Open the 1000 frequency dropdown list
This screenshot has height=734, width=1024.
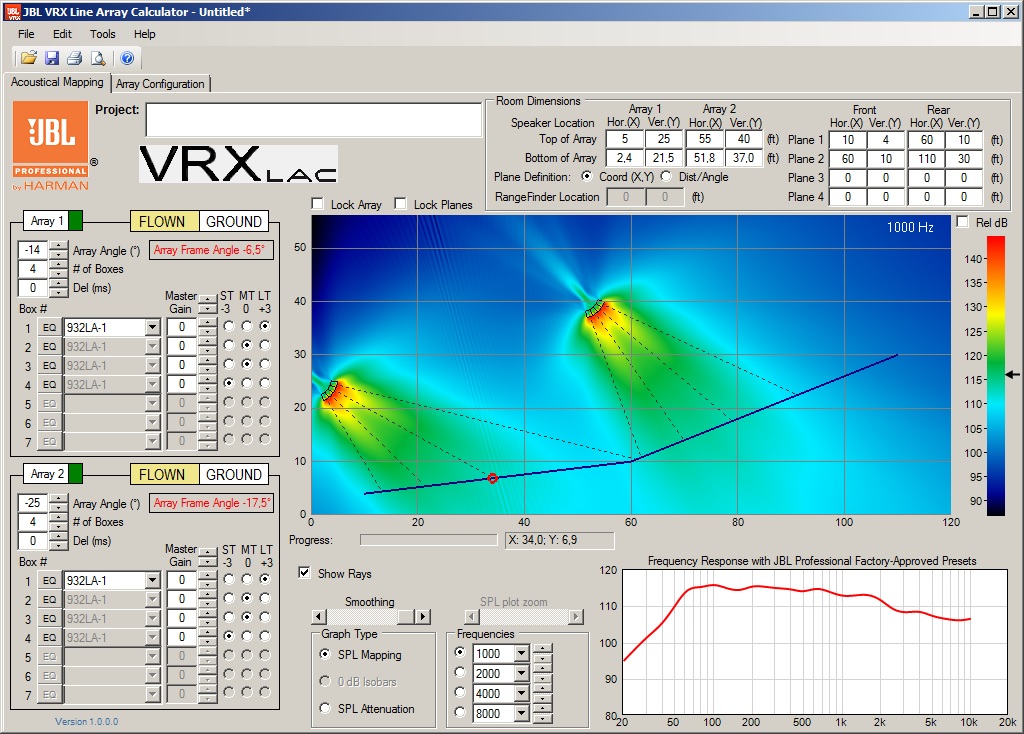[521, 654]
